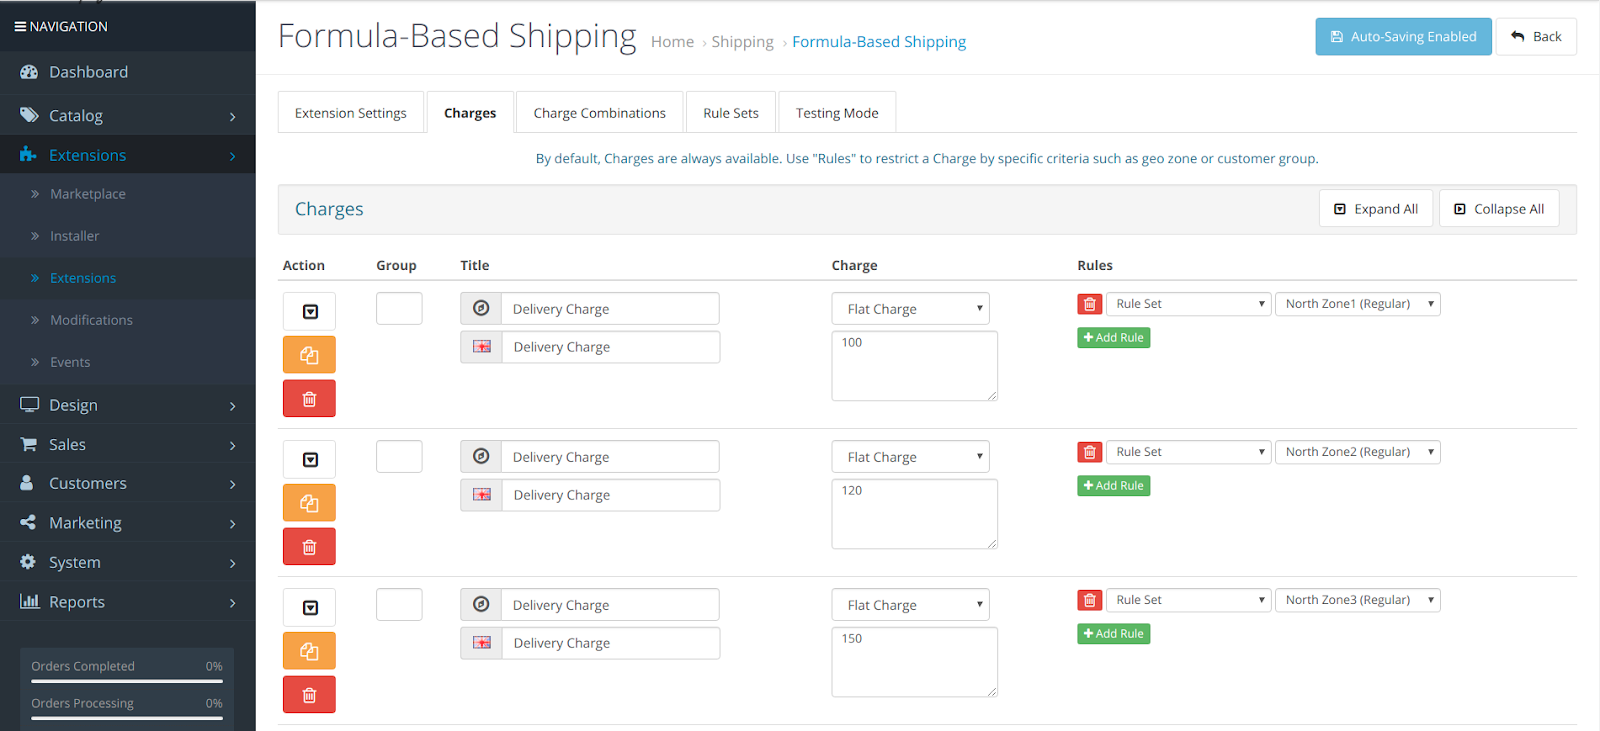Screen dimensions: 1600x731
Task: Click the Group field of the first charge
Action: tap(399, 308)
